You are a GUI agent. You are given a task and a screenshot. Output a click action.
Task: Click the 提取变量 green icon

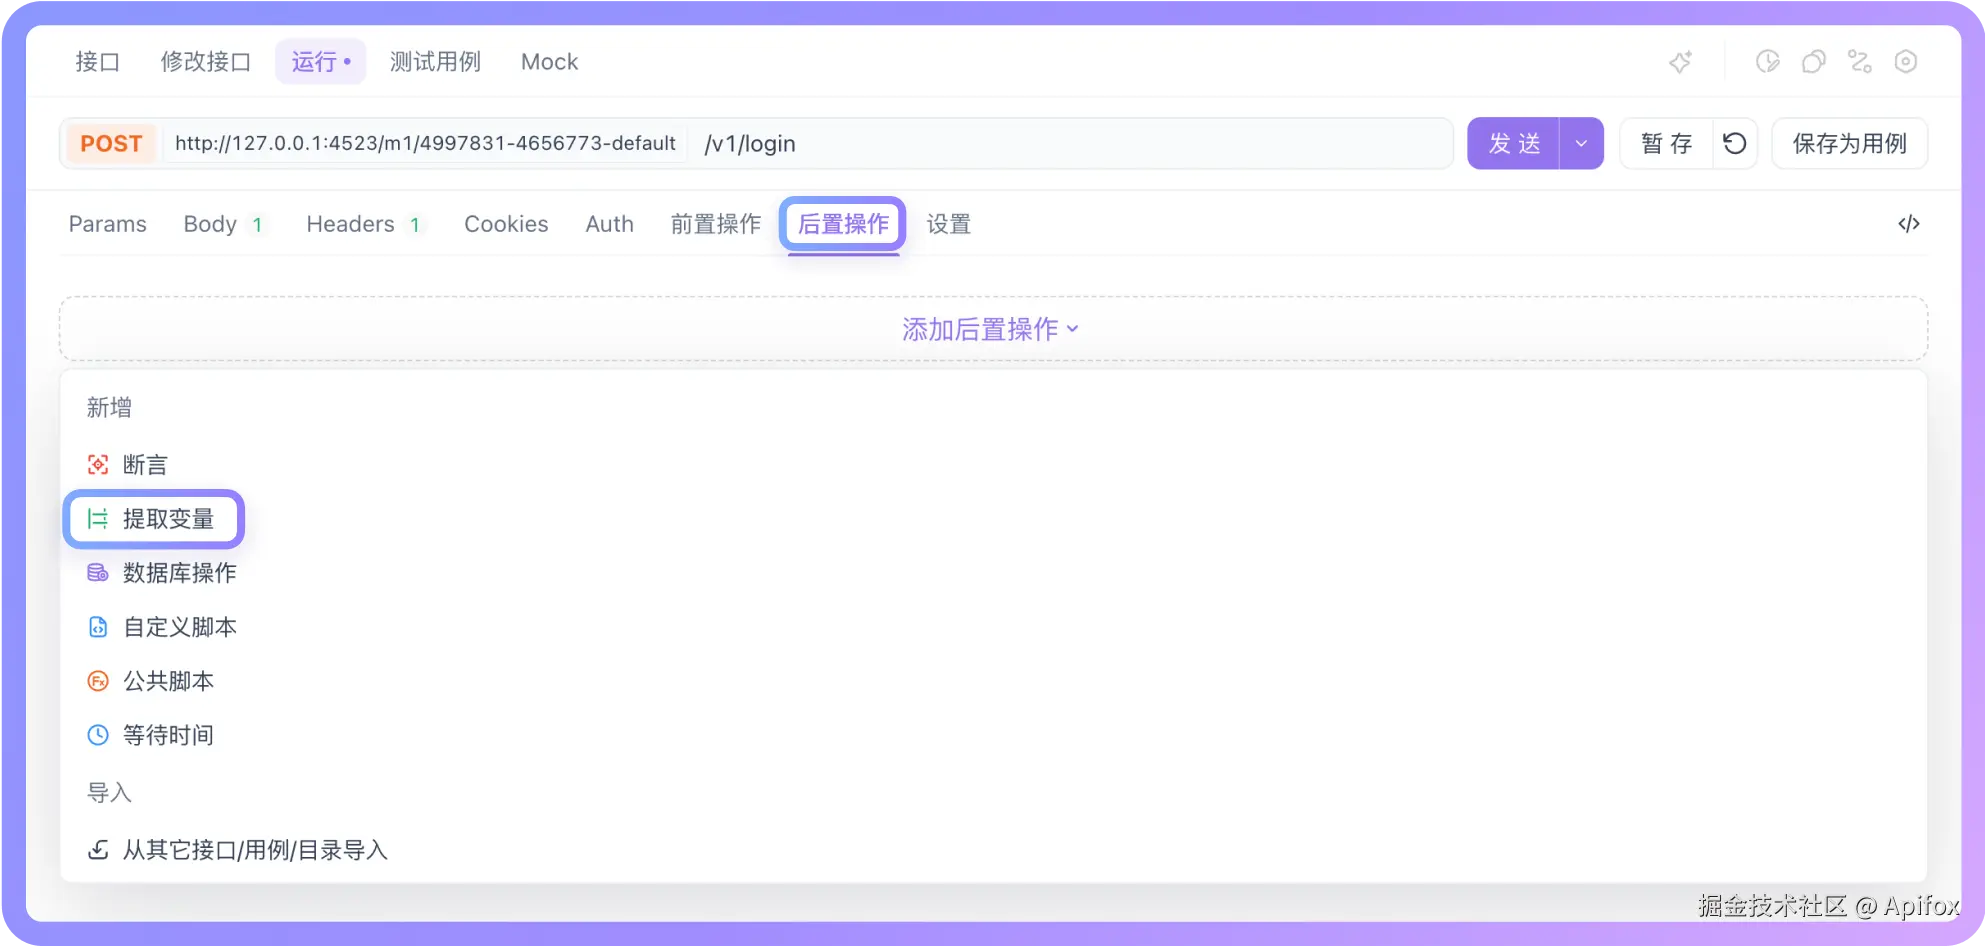98,519
